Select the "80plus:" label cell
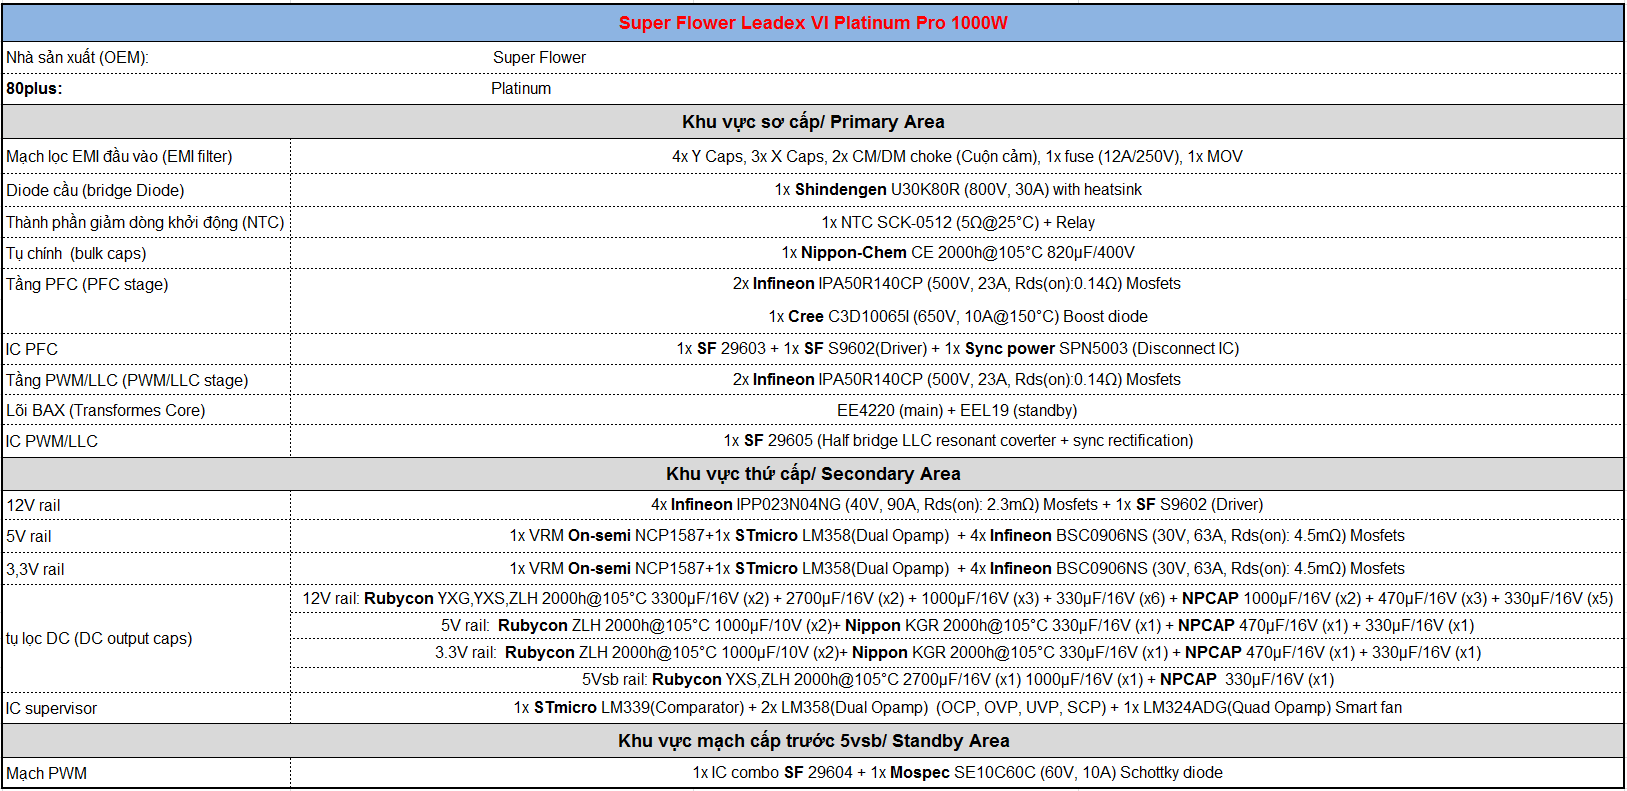Viewport: 1627px width, 791px height. (x=34, y=89)
